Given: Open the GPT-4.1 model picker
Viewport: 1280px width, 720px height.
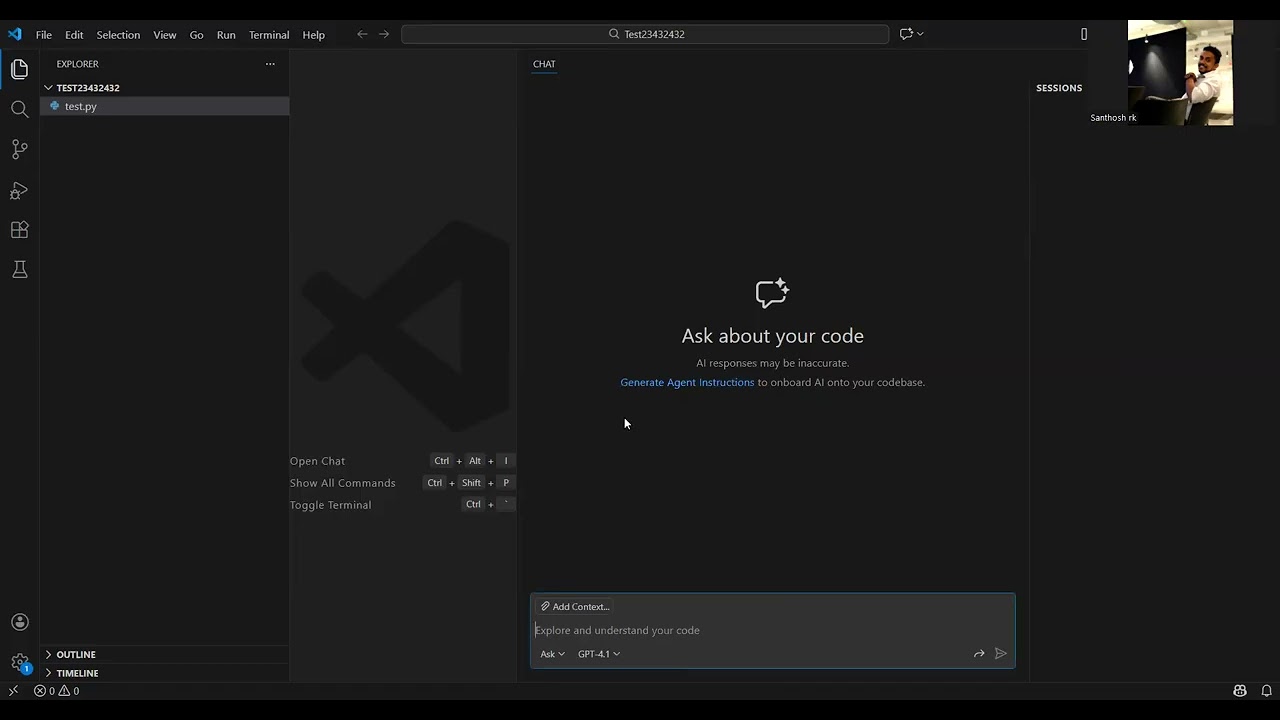Looking at the screenshot, I should pyautogui.click(x=598, y=654).
